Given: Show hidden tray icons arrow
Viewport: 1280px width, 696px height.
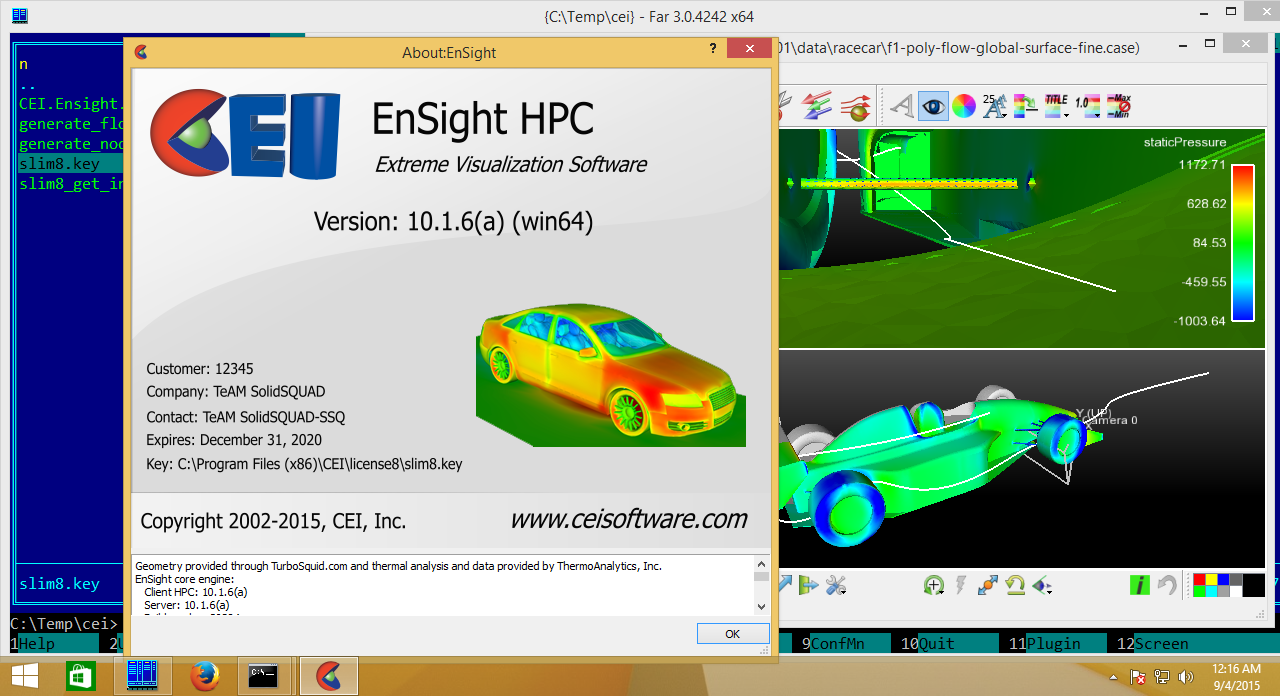Looking at the screenshot, I should (x=1113, y=677).
